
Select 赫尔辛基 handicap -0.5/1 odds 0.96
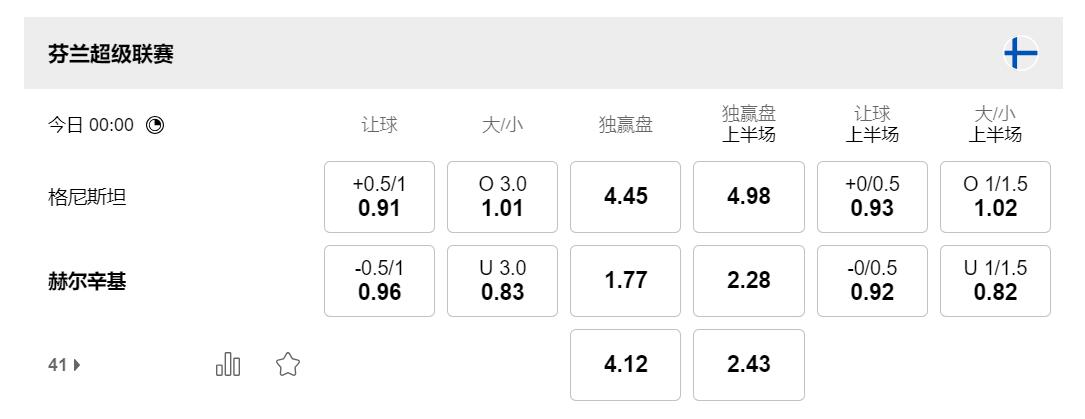379,281
